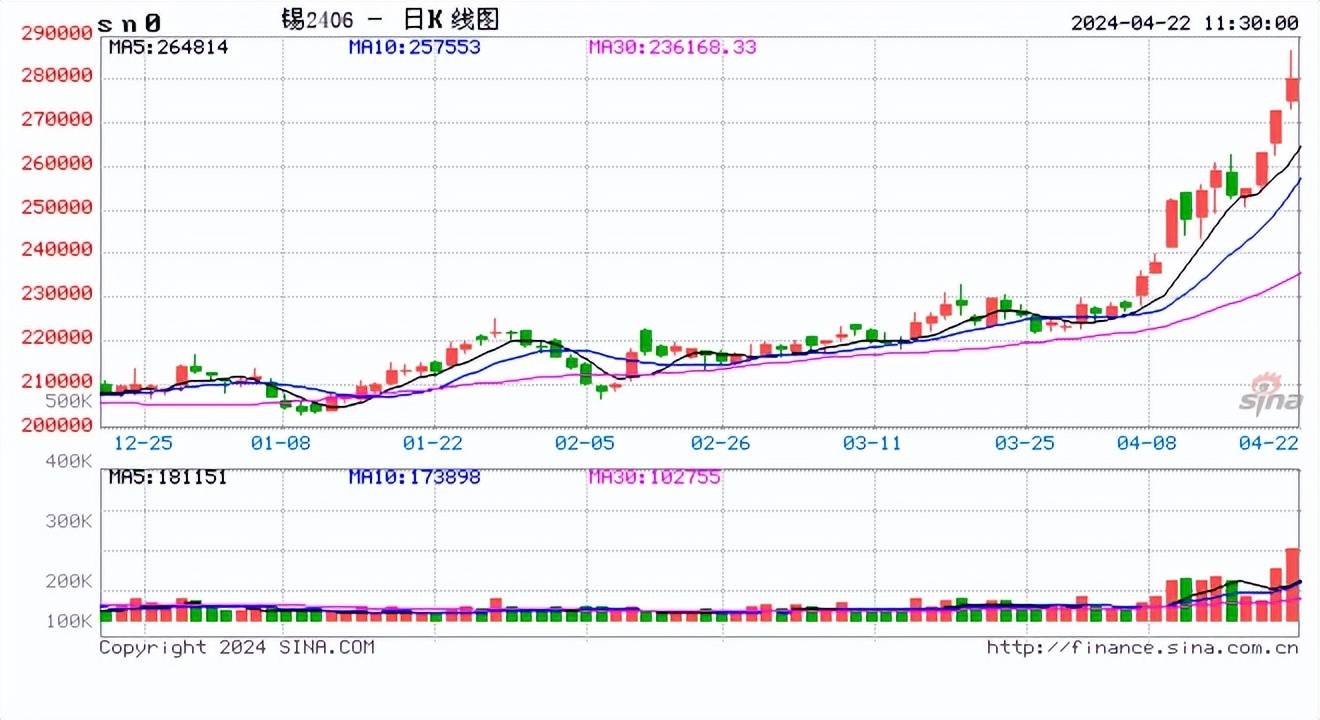Image resolution: width=1320 pixels, height=720 pixels.
Task: Click the latest highest red candlestick
Action: click(x=1292, y=91)
